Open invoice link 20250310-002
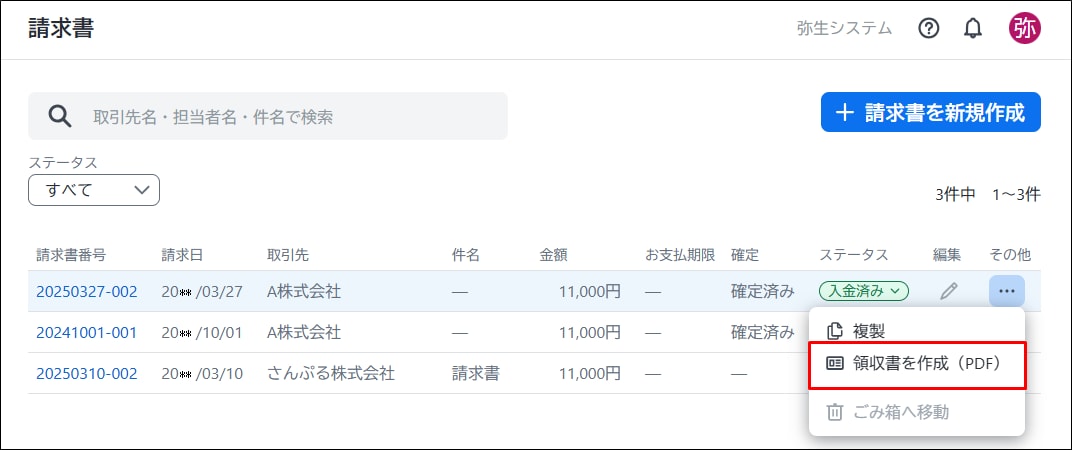This screenshot has height=450, width=1072. pos(86,374)
